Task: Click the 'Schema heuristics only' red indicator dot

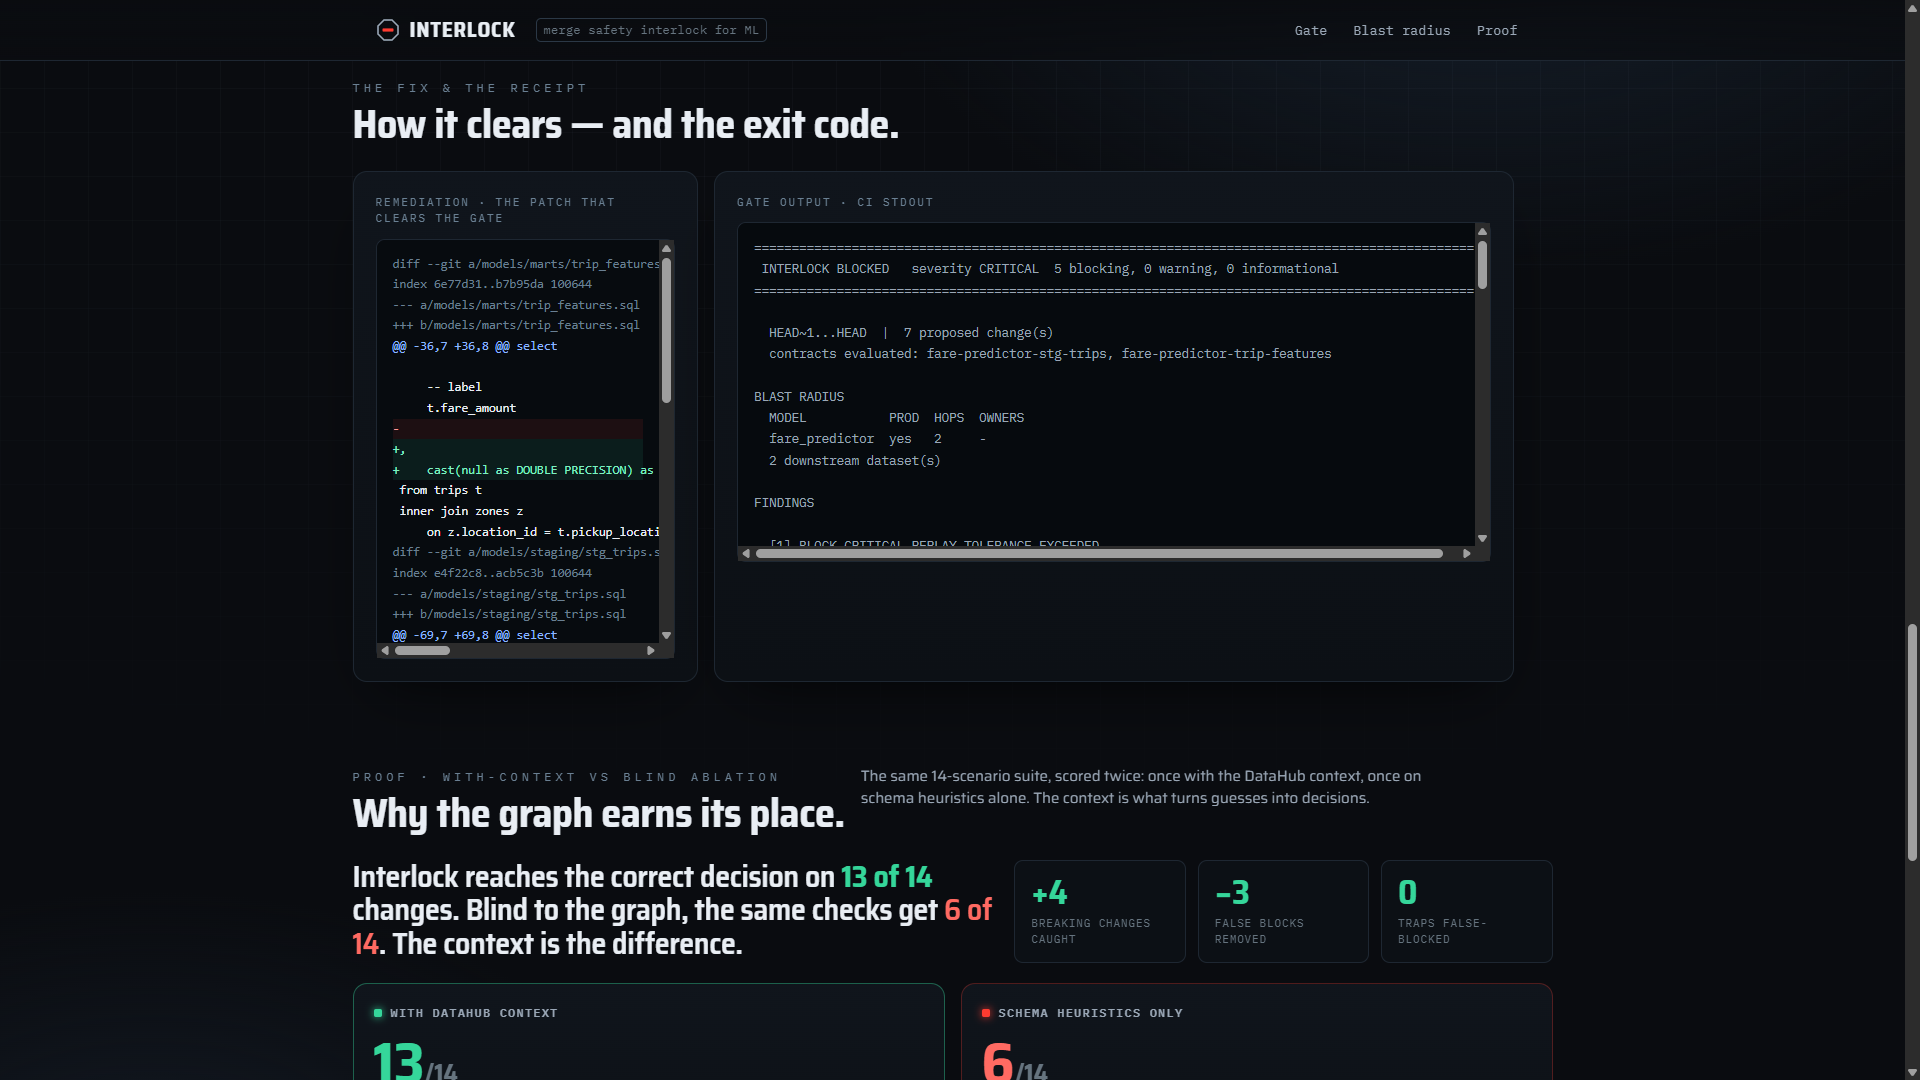Action: (x=986, y=1013)
